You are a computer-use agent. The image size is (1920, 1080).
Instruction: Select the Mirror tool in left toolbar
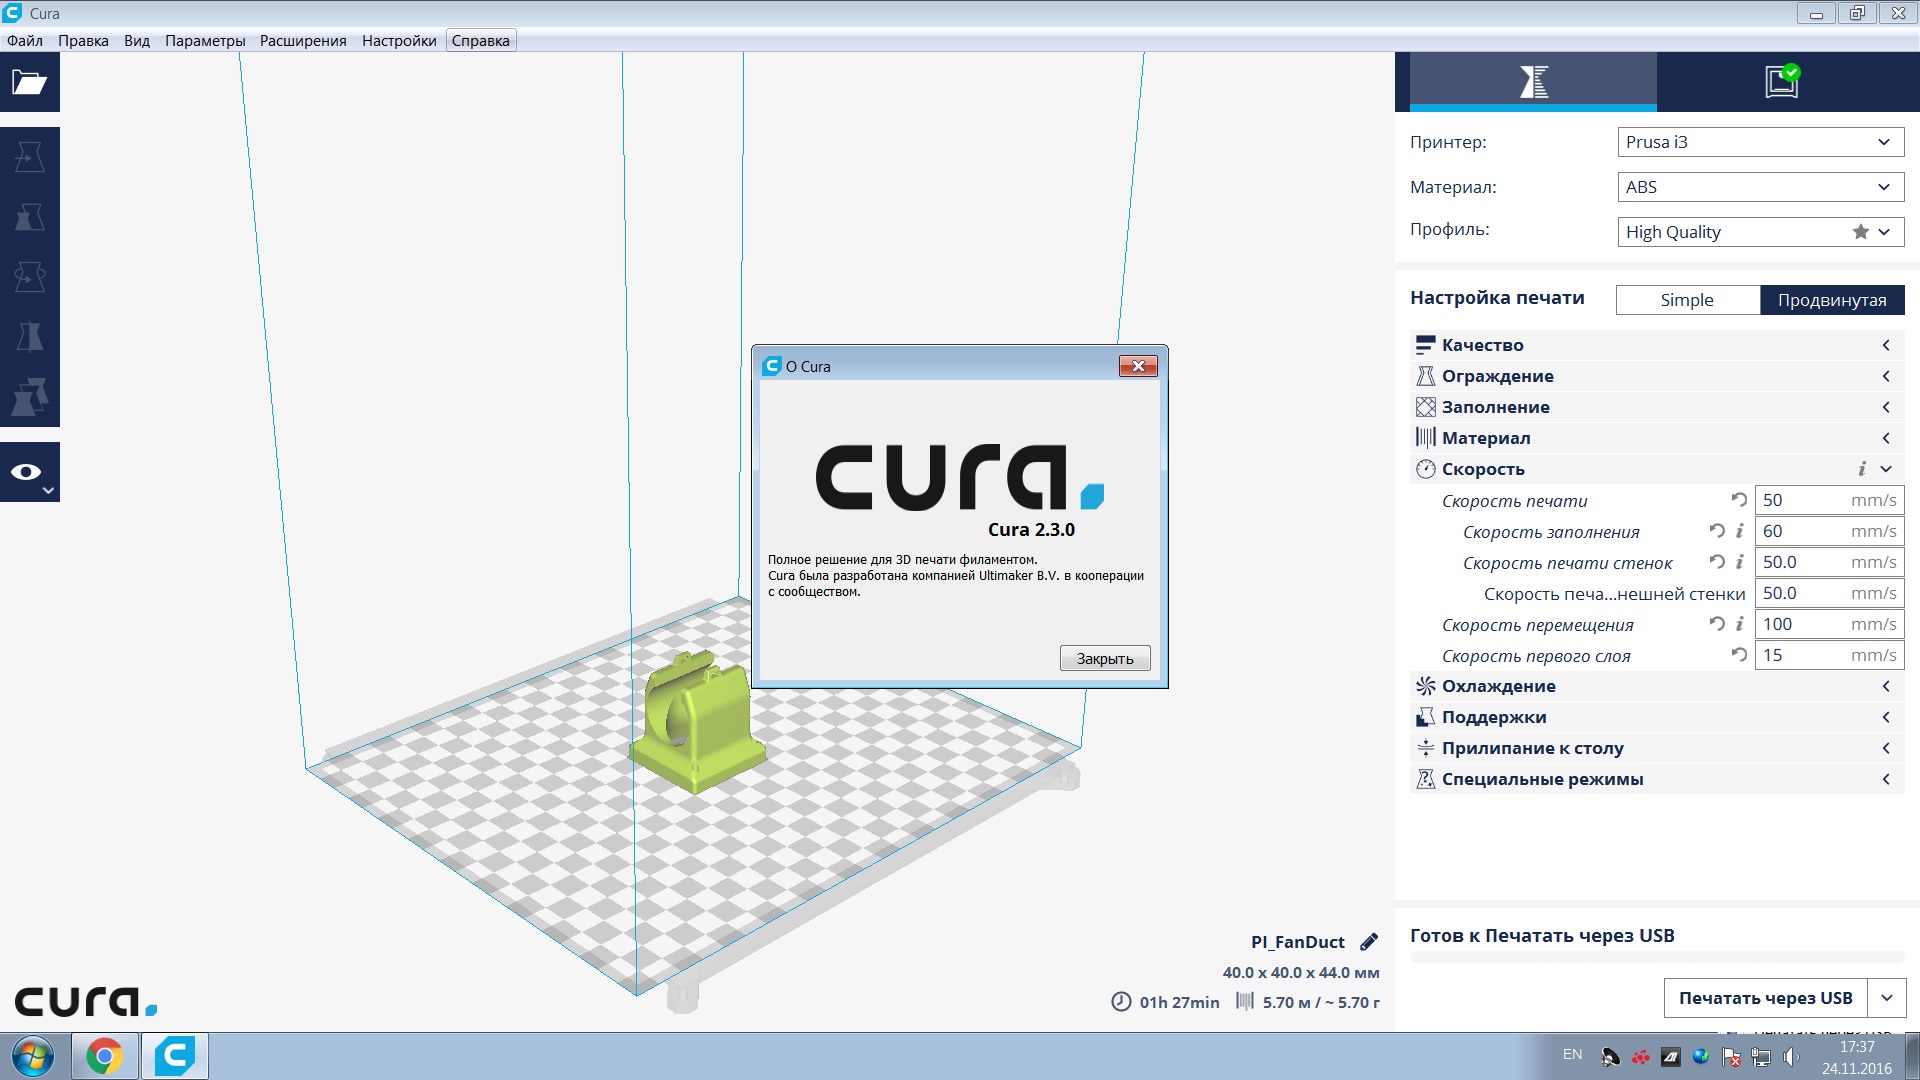click(x=29, y=337)
